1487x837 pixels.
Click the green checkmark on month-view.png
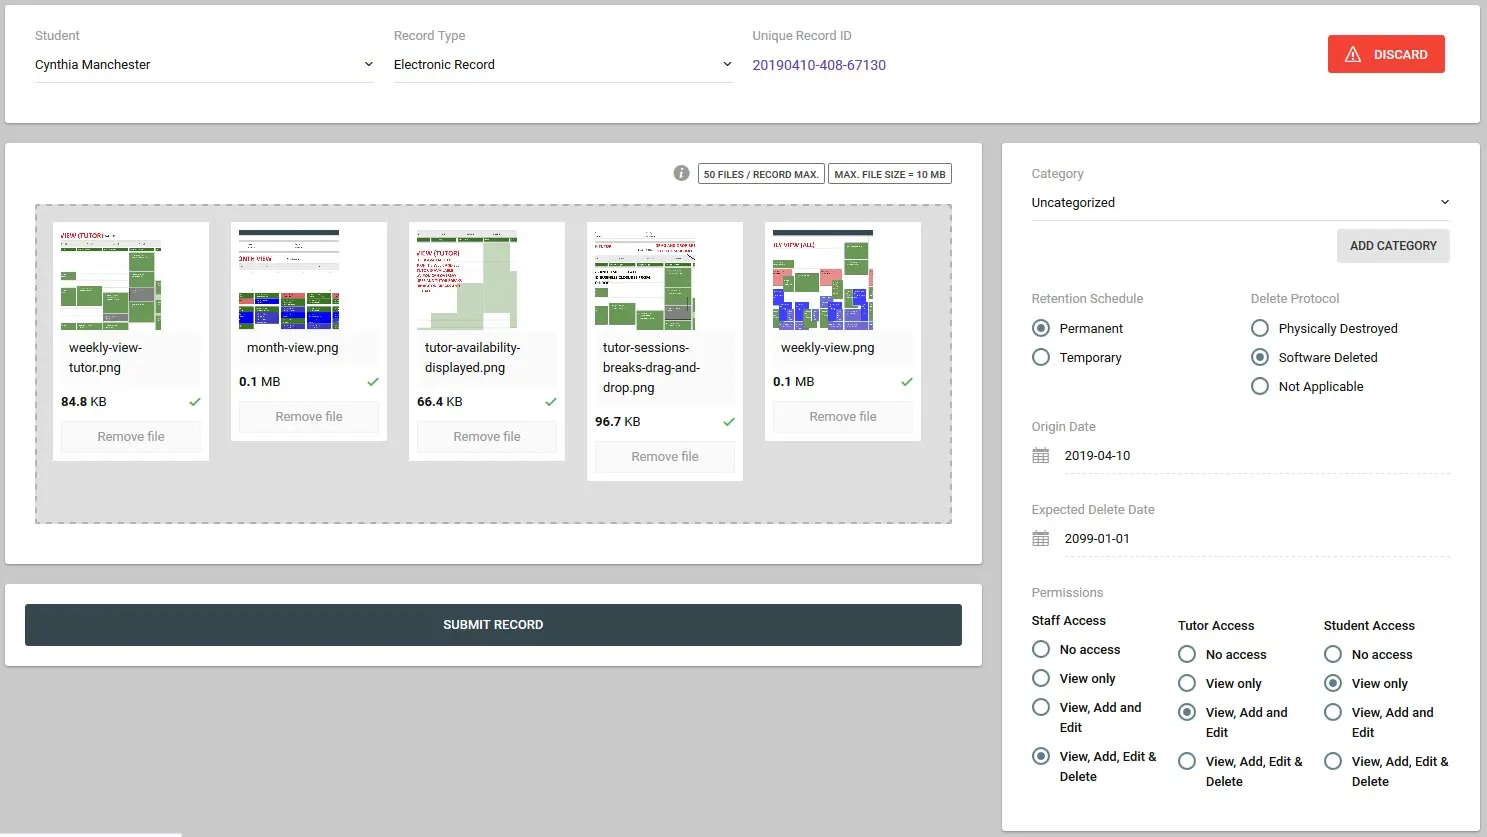[373, 382]
